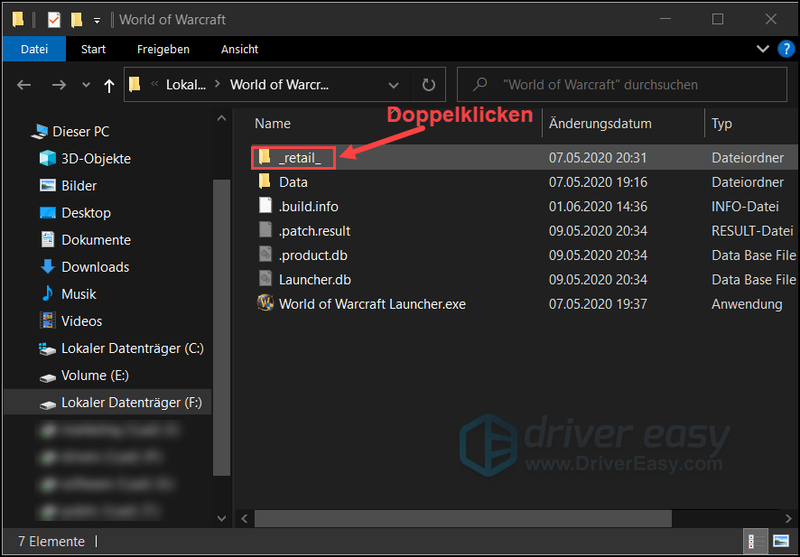Click the navigation pane scrollbar thumb

pos(221,327)
